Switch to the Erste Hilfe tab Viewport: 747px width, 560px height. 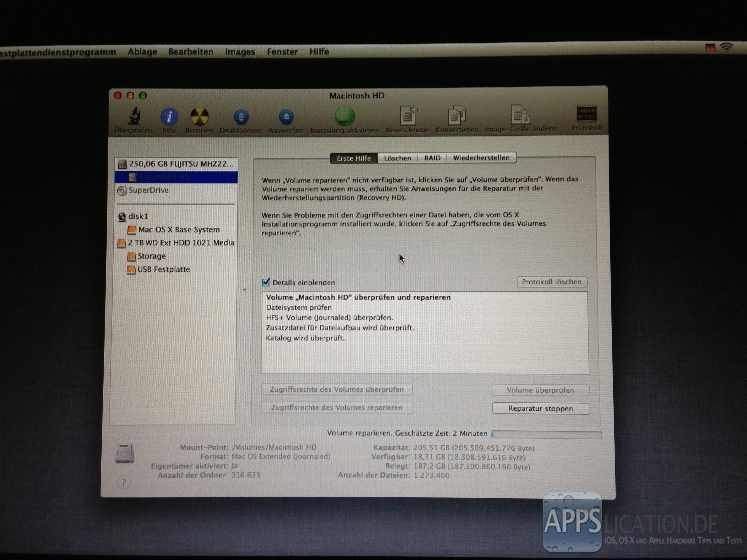coord(353,158)
